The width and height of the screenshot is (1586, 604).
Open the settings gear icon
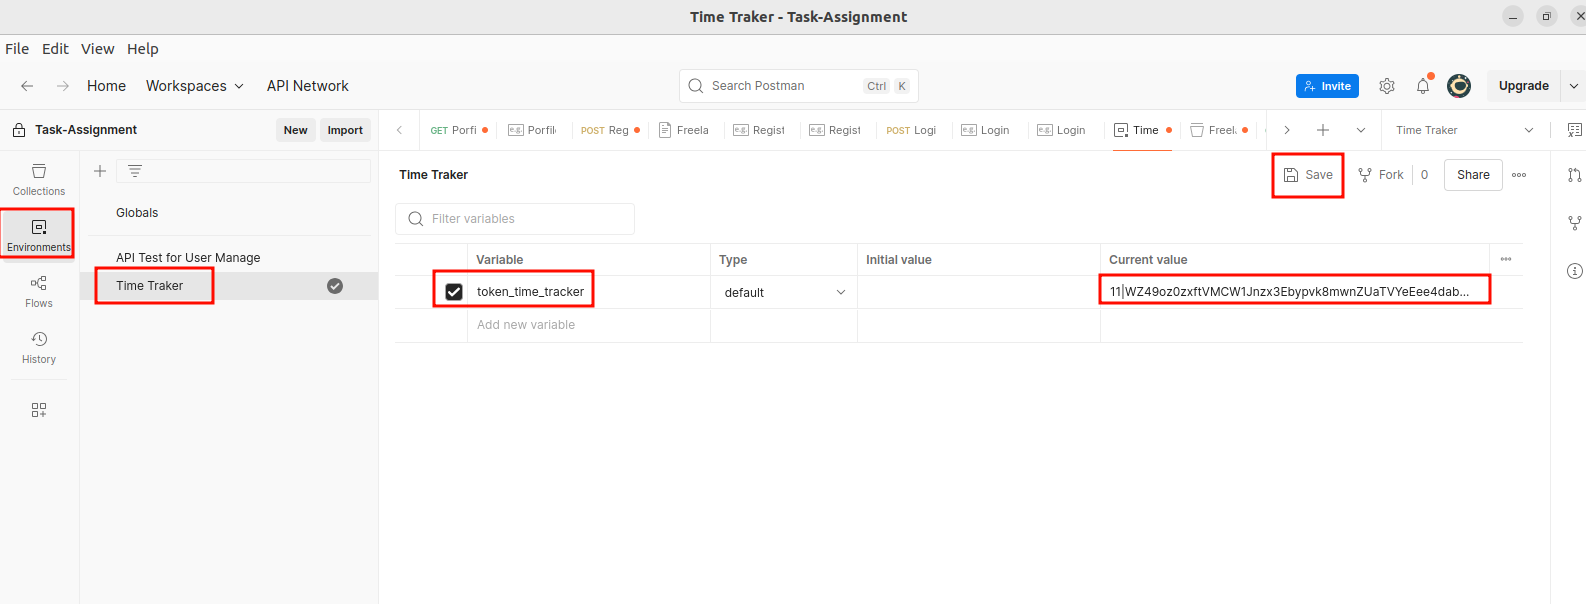(x=1387, y=86)
